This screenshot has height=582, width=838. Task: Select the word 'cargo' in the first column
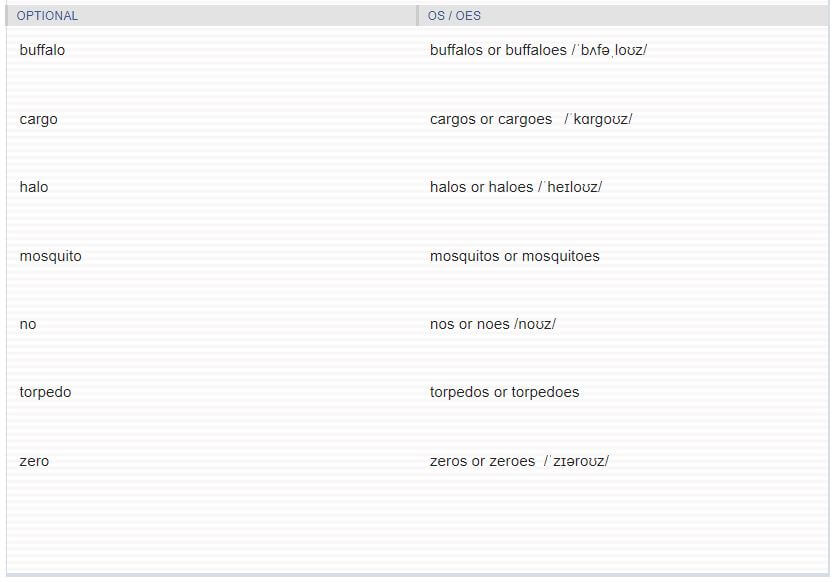[x=38, y=119]
